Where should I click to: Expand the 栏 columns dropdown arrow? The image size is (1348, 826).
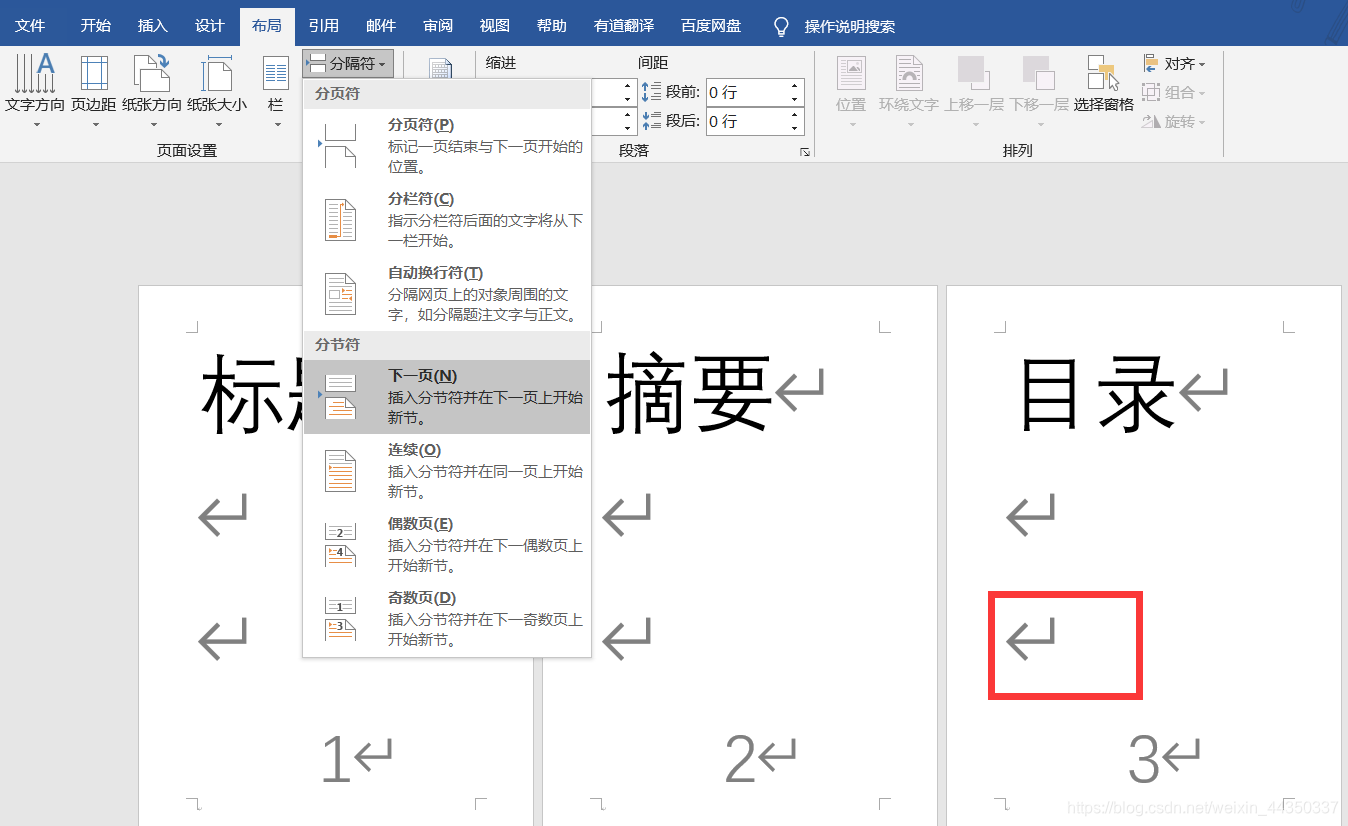pos(277,125)
